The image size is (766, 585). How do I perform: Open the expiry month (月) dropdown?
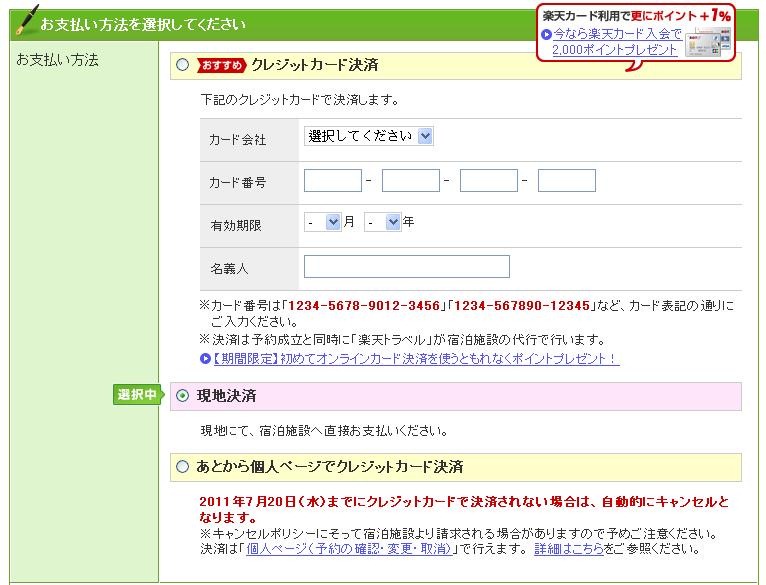322,222
